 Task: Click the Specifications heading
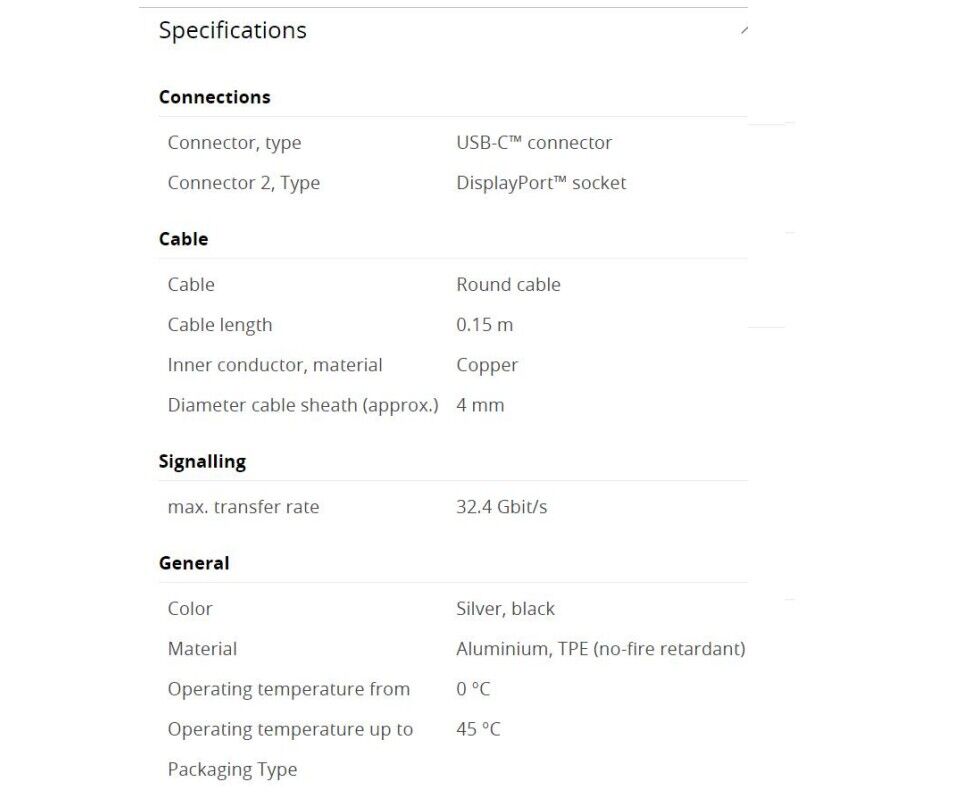[232, 31]
